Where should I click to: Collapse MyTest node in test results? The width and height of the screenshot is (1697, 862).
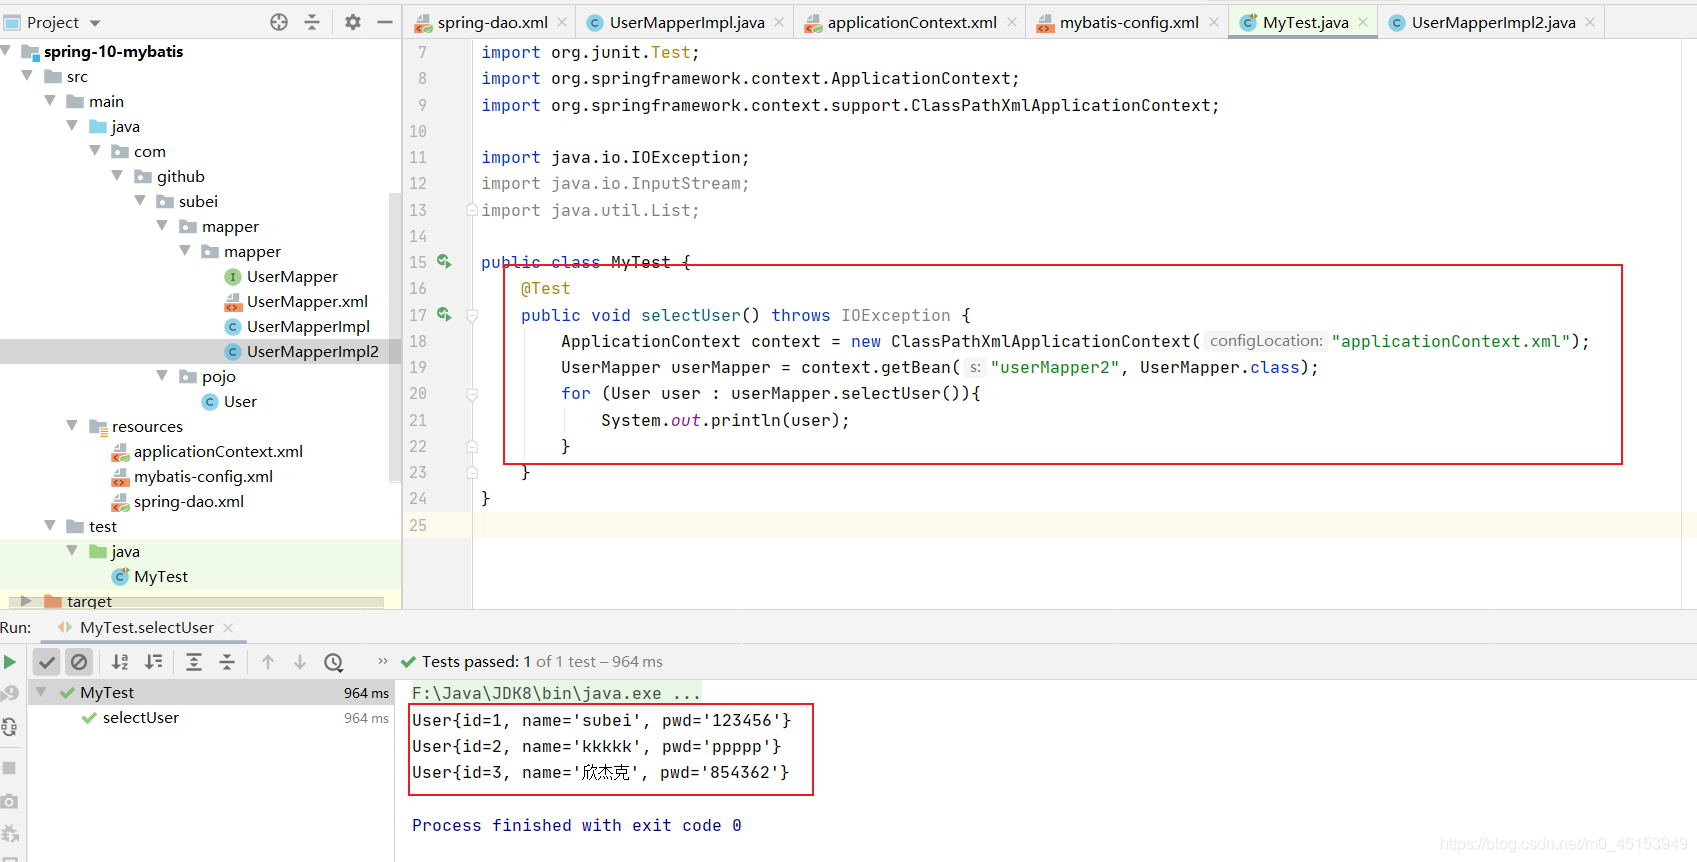coord(41,692)
